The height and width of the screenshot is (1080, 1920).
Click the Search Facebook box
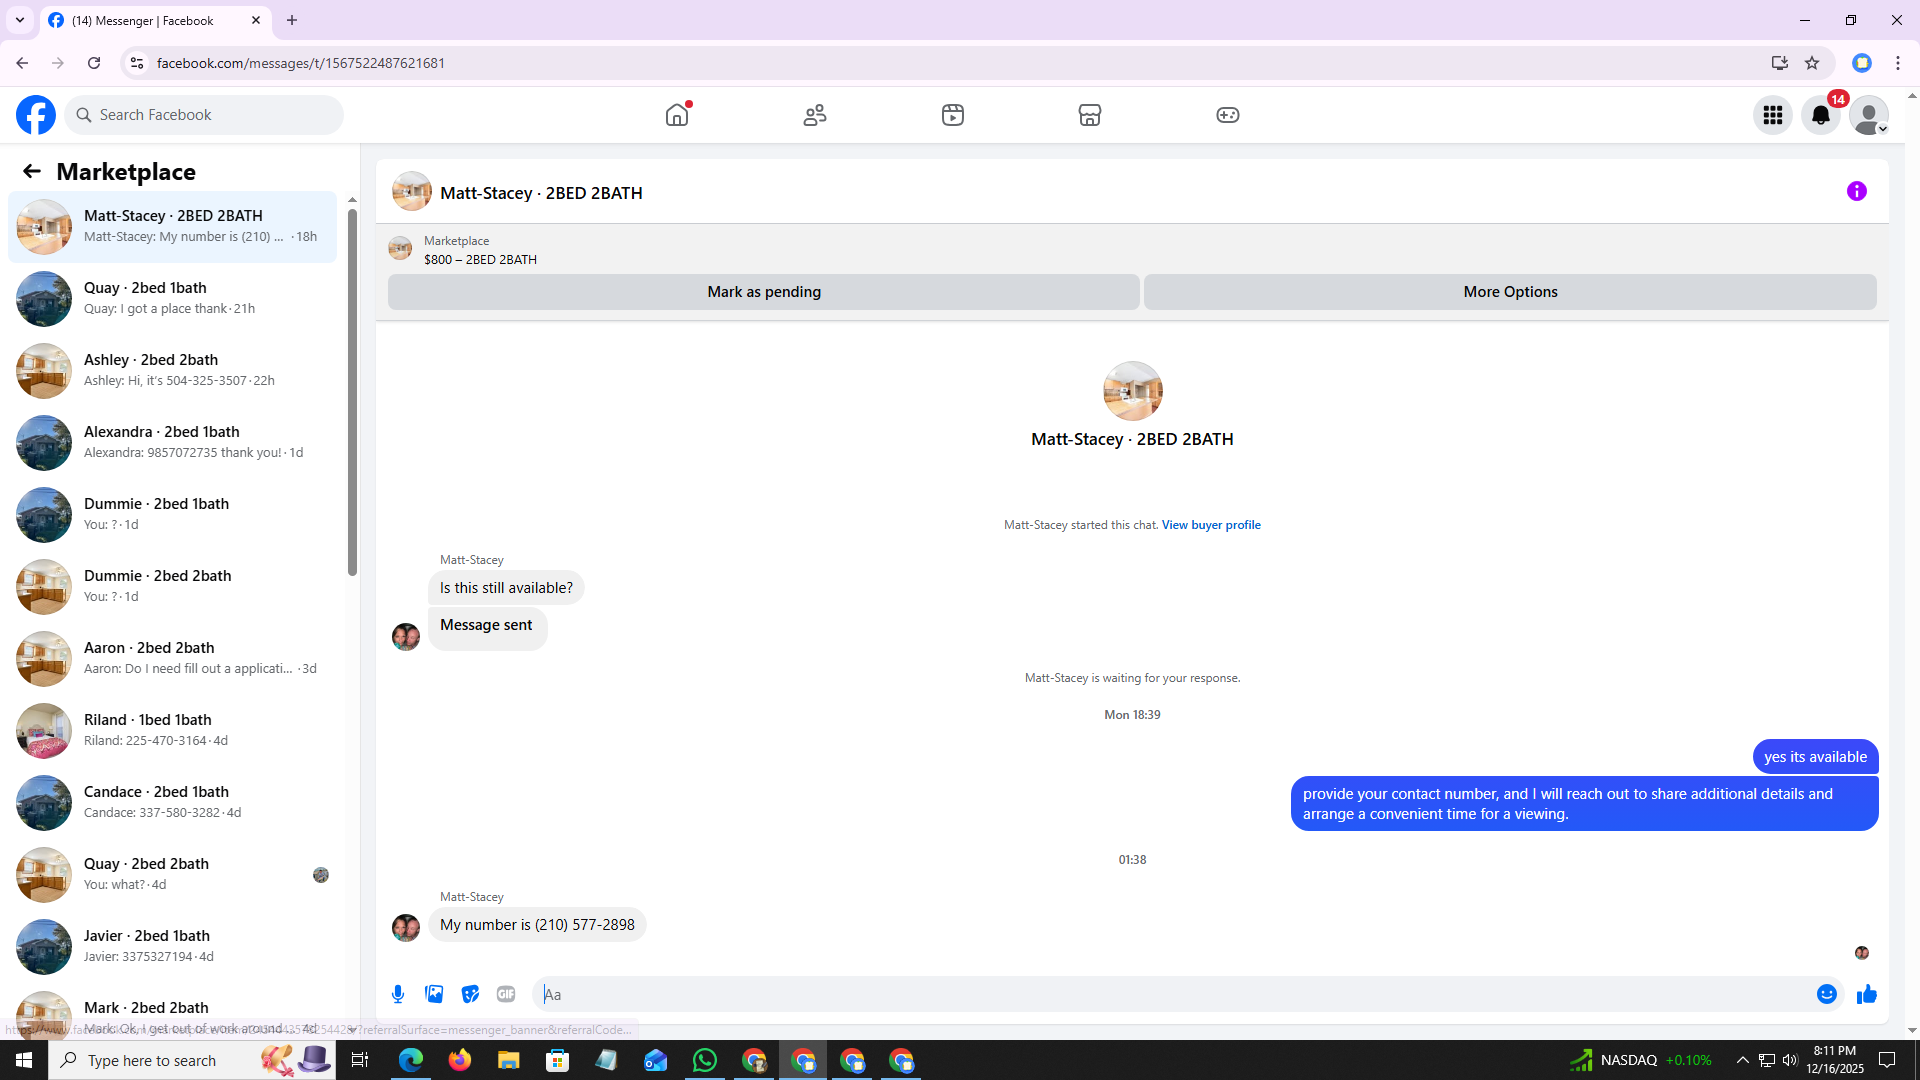click(205, 115)
